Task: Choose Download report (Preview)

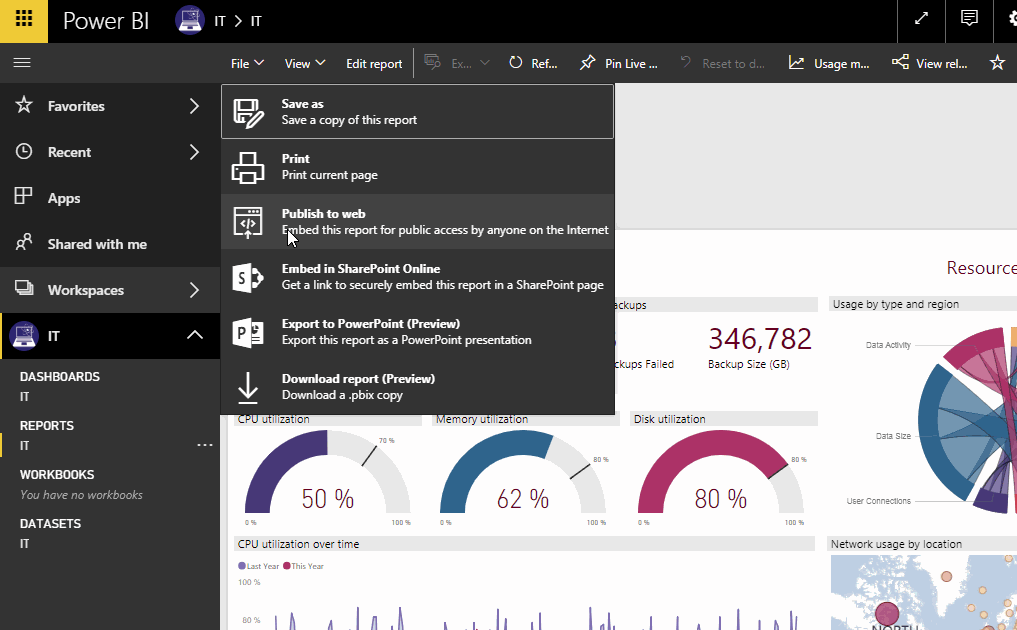Action: coord(417,387)
